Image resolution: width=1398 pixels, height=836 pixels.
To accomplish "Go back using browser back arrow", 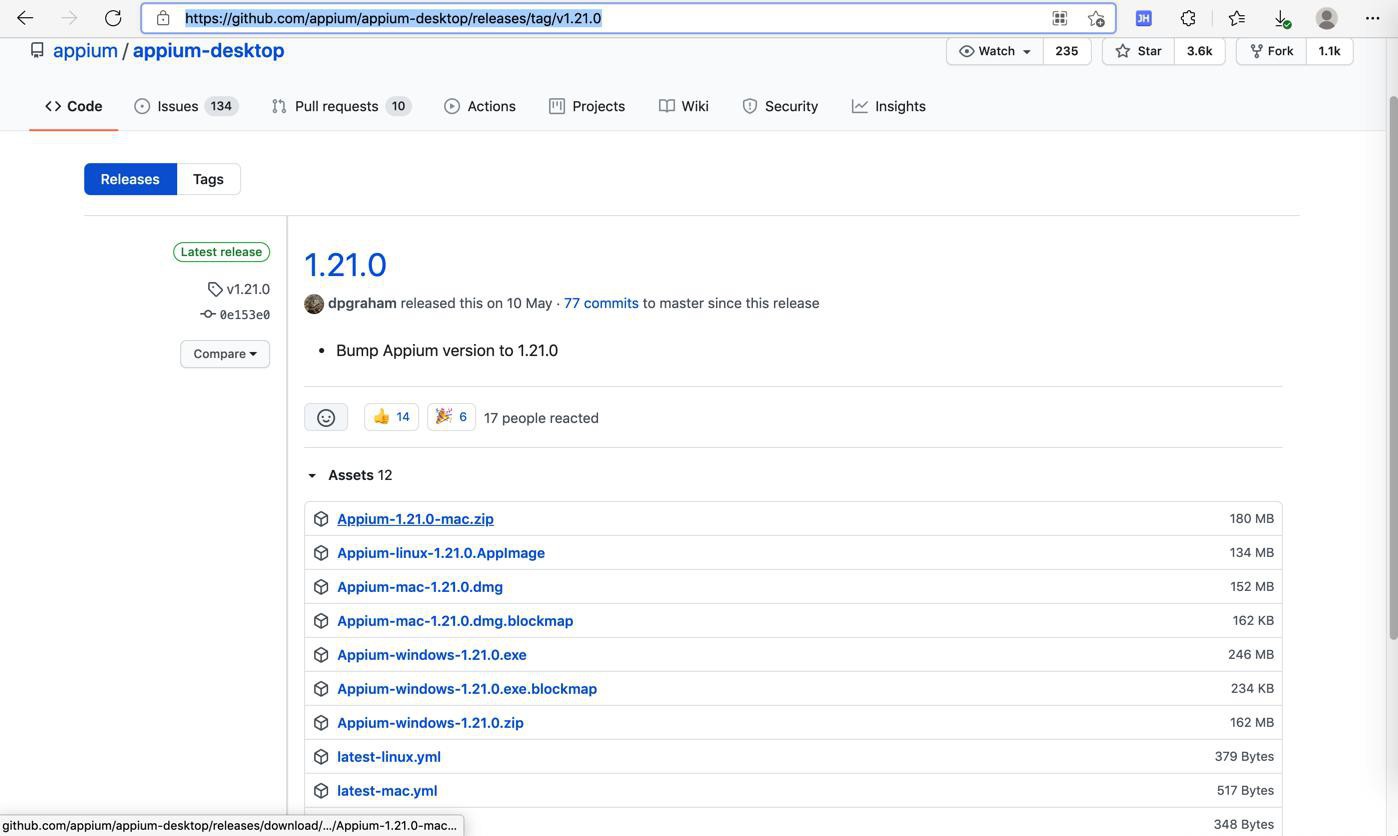I will coord(25,18).
